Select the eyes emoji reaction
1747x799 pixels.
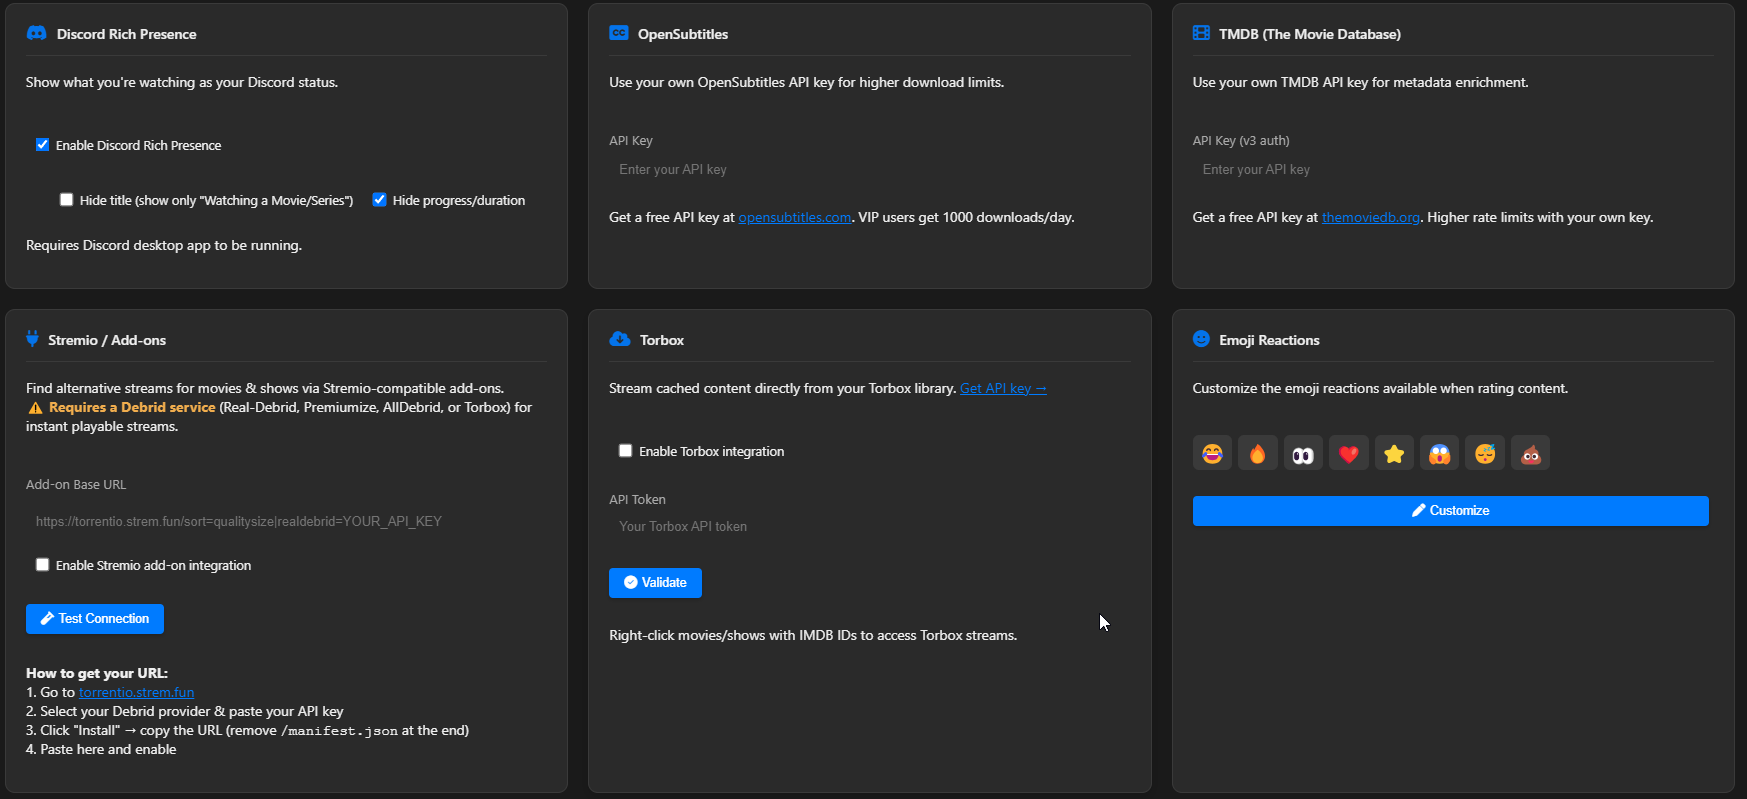pos(1303,453)
